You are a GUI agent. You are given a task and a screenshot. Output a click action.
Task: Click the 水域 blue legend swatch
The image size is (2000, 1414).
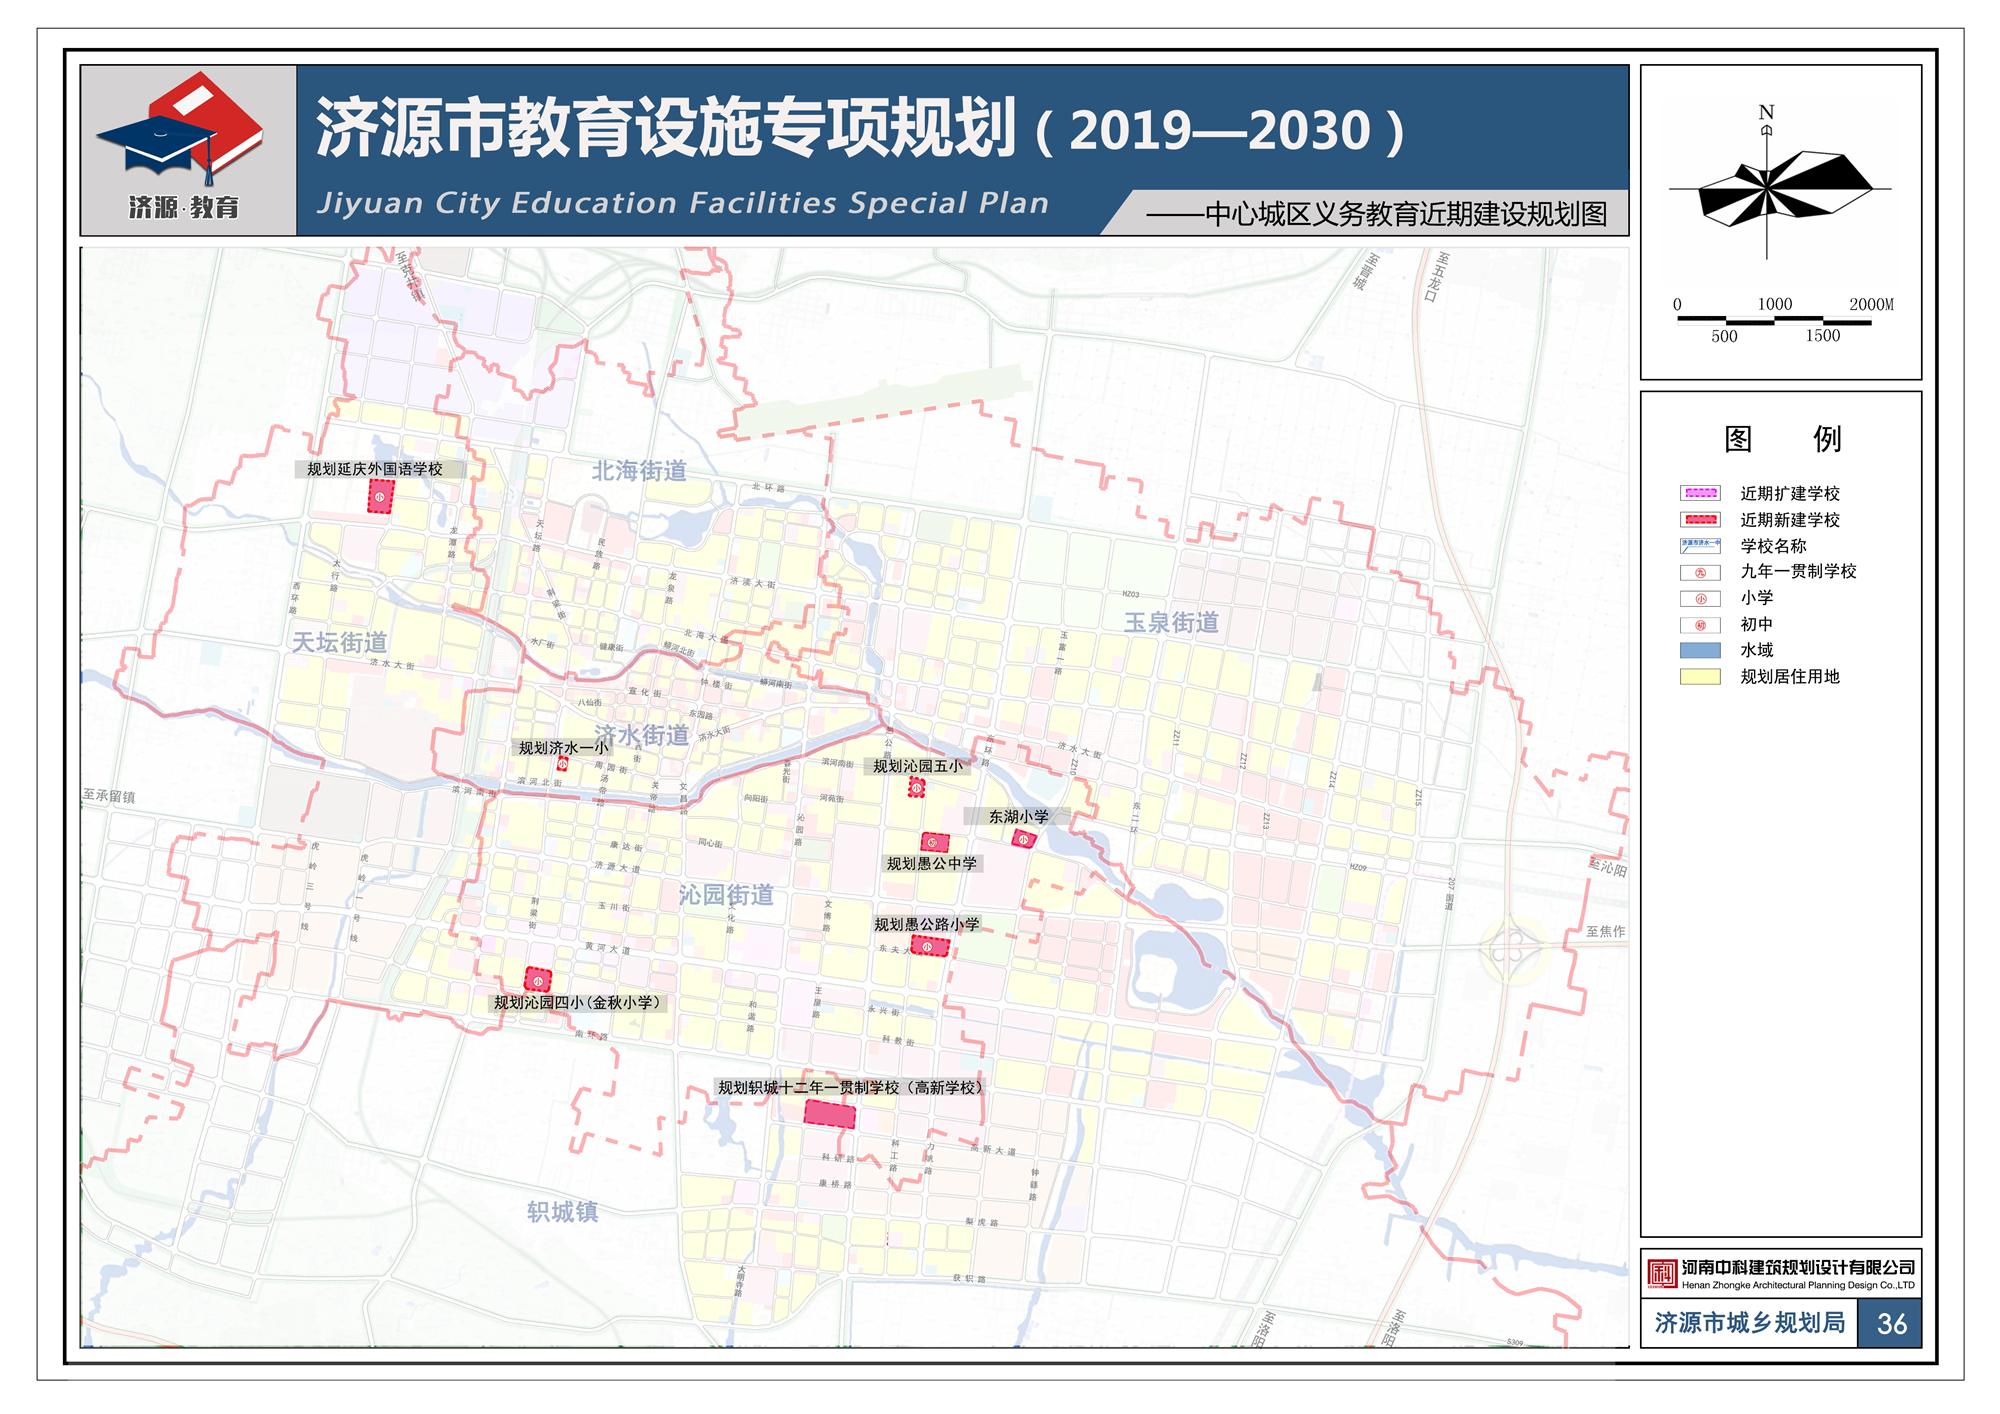click(x=1700, y=650)
